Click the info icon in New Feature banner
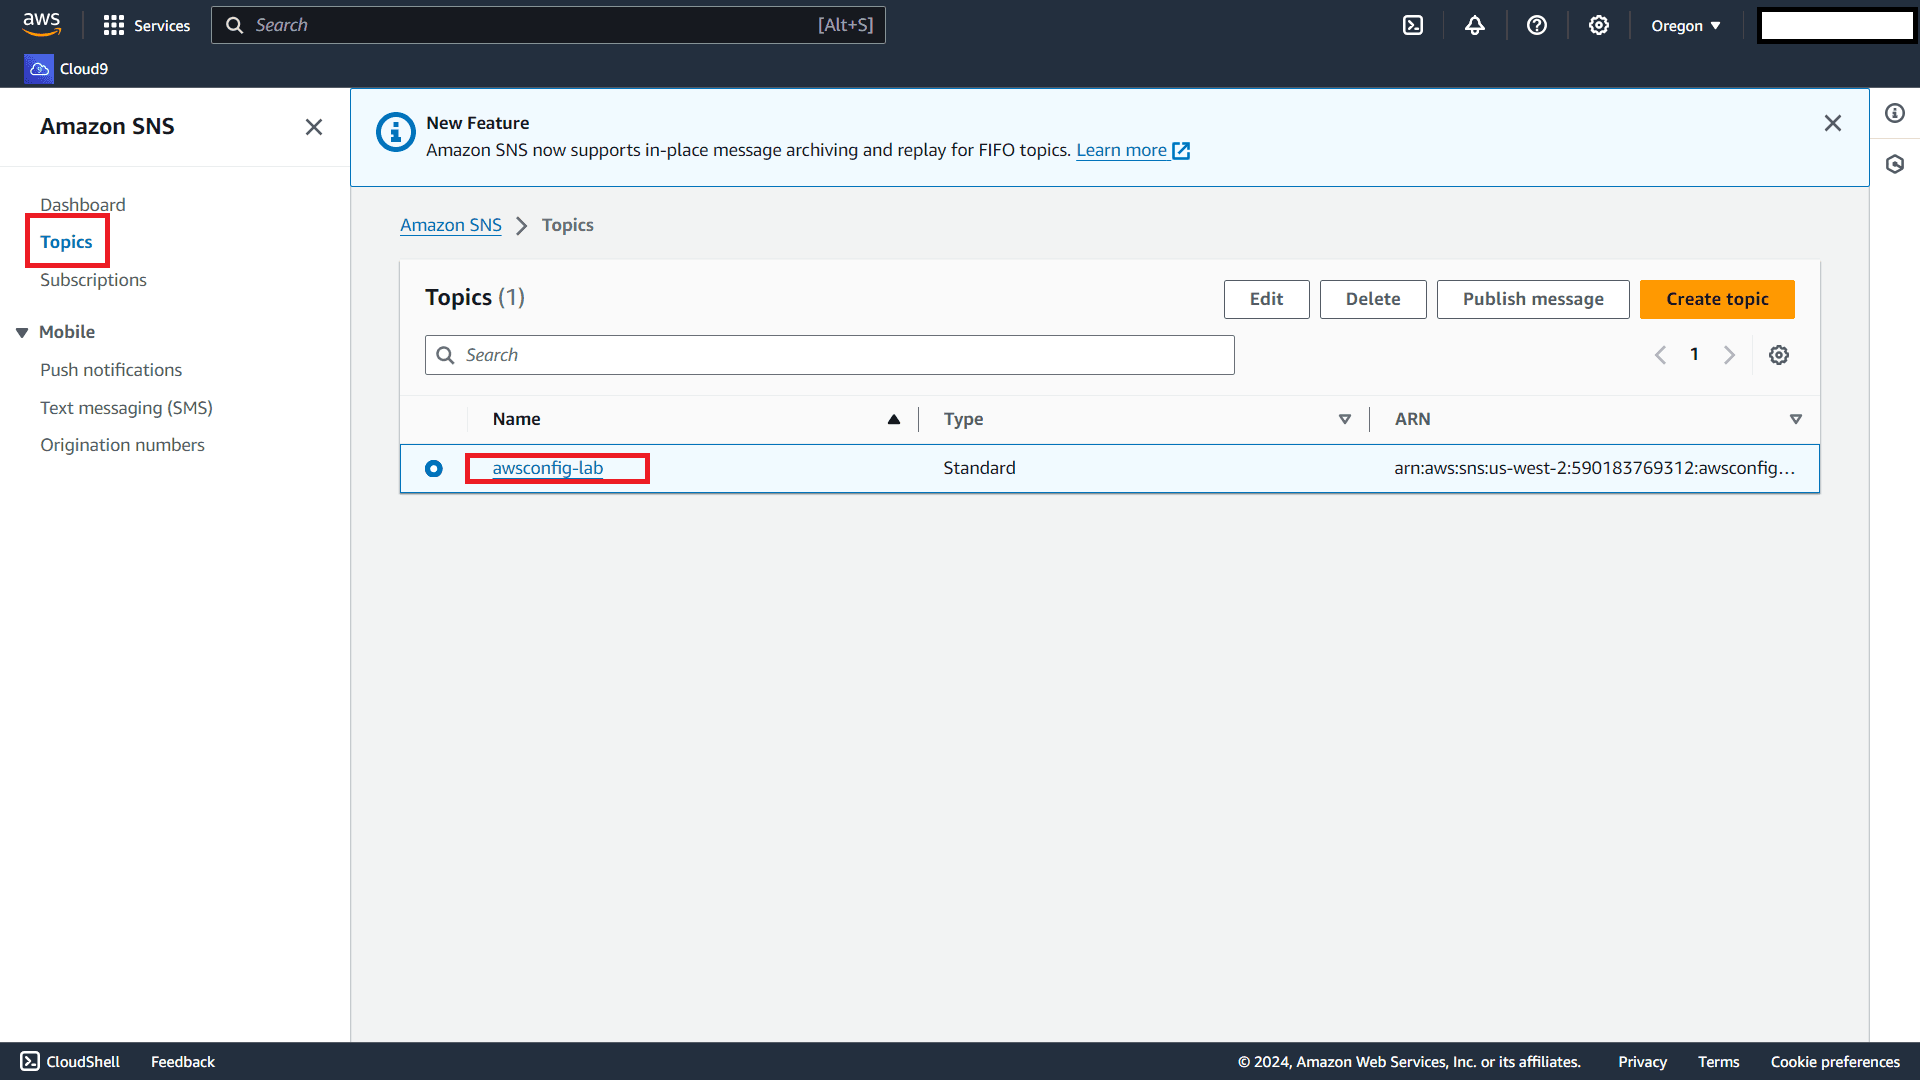 tap(395, 132)
